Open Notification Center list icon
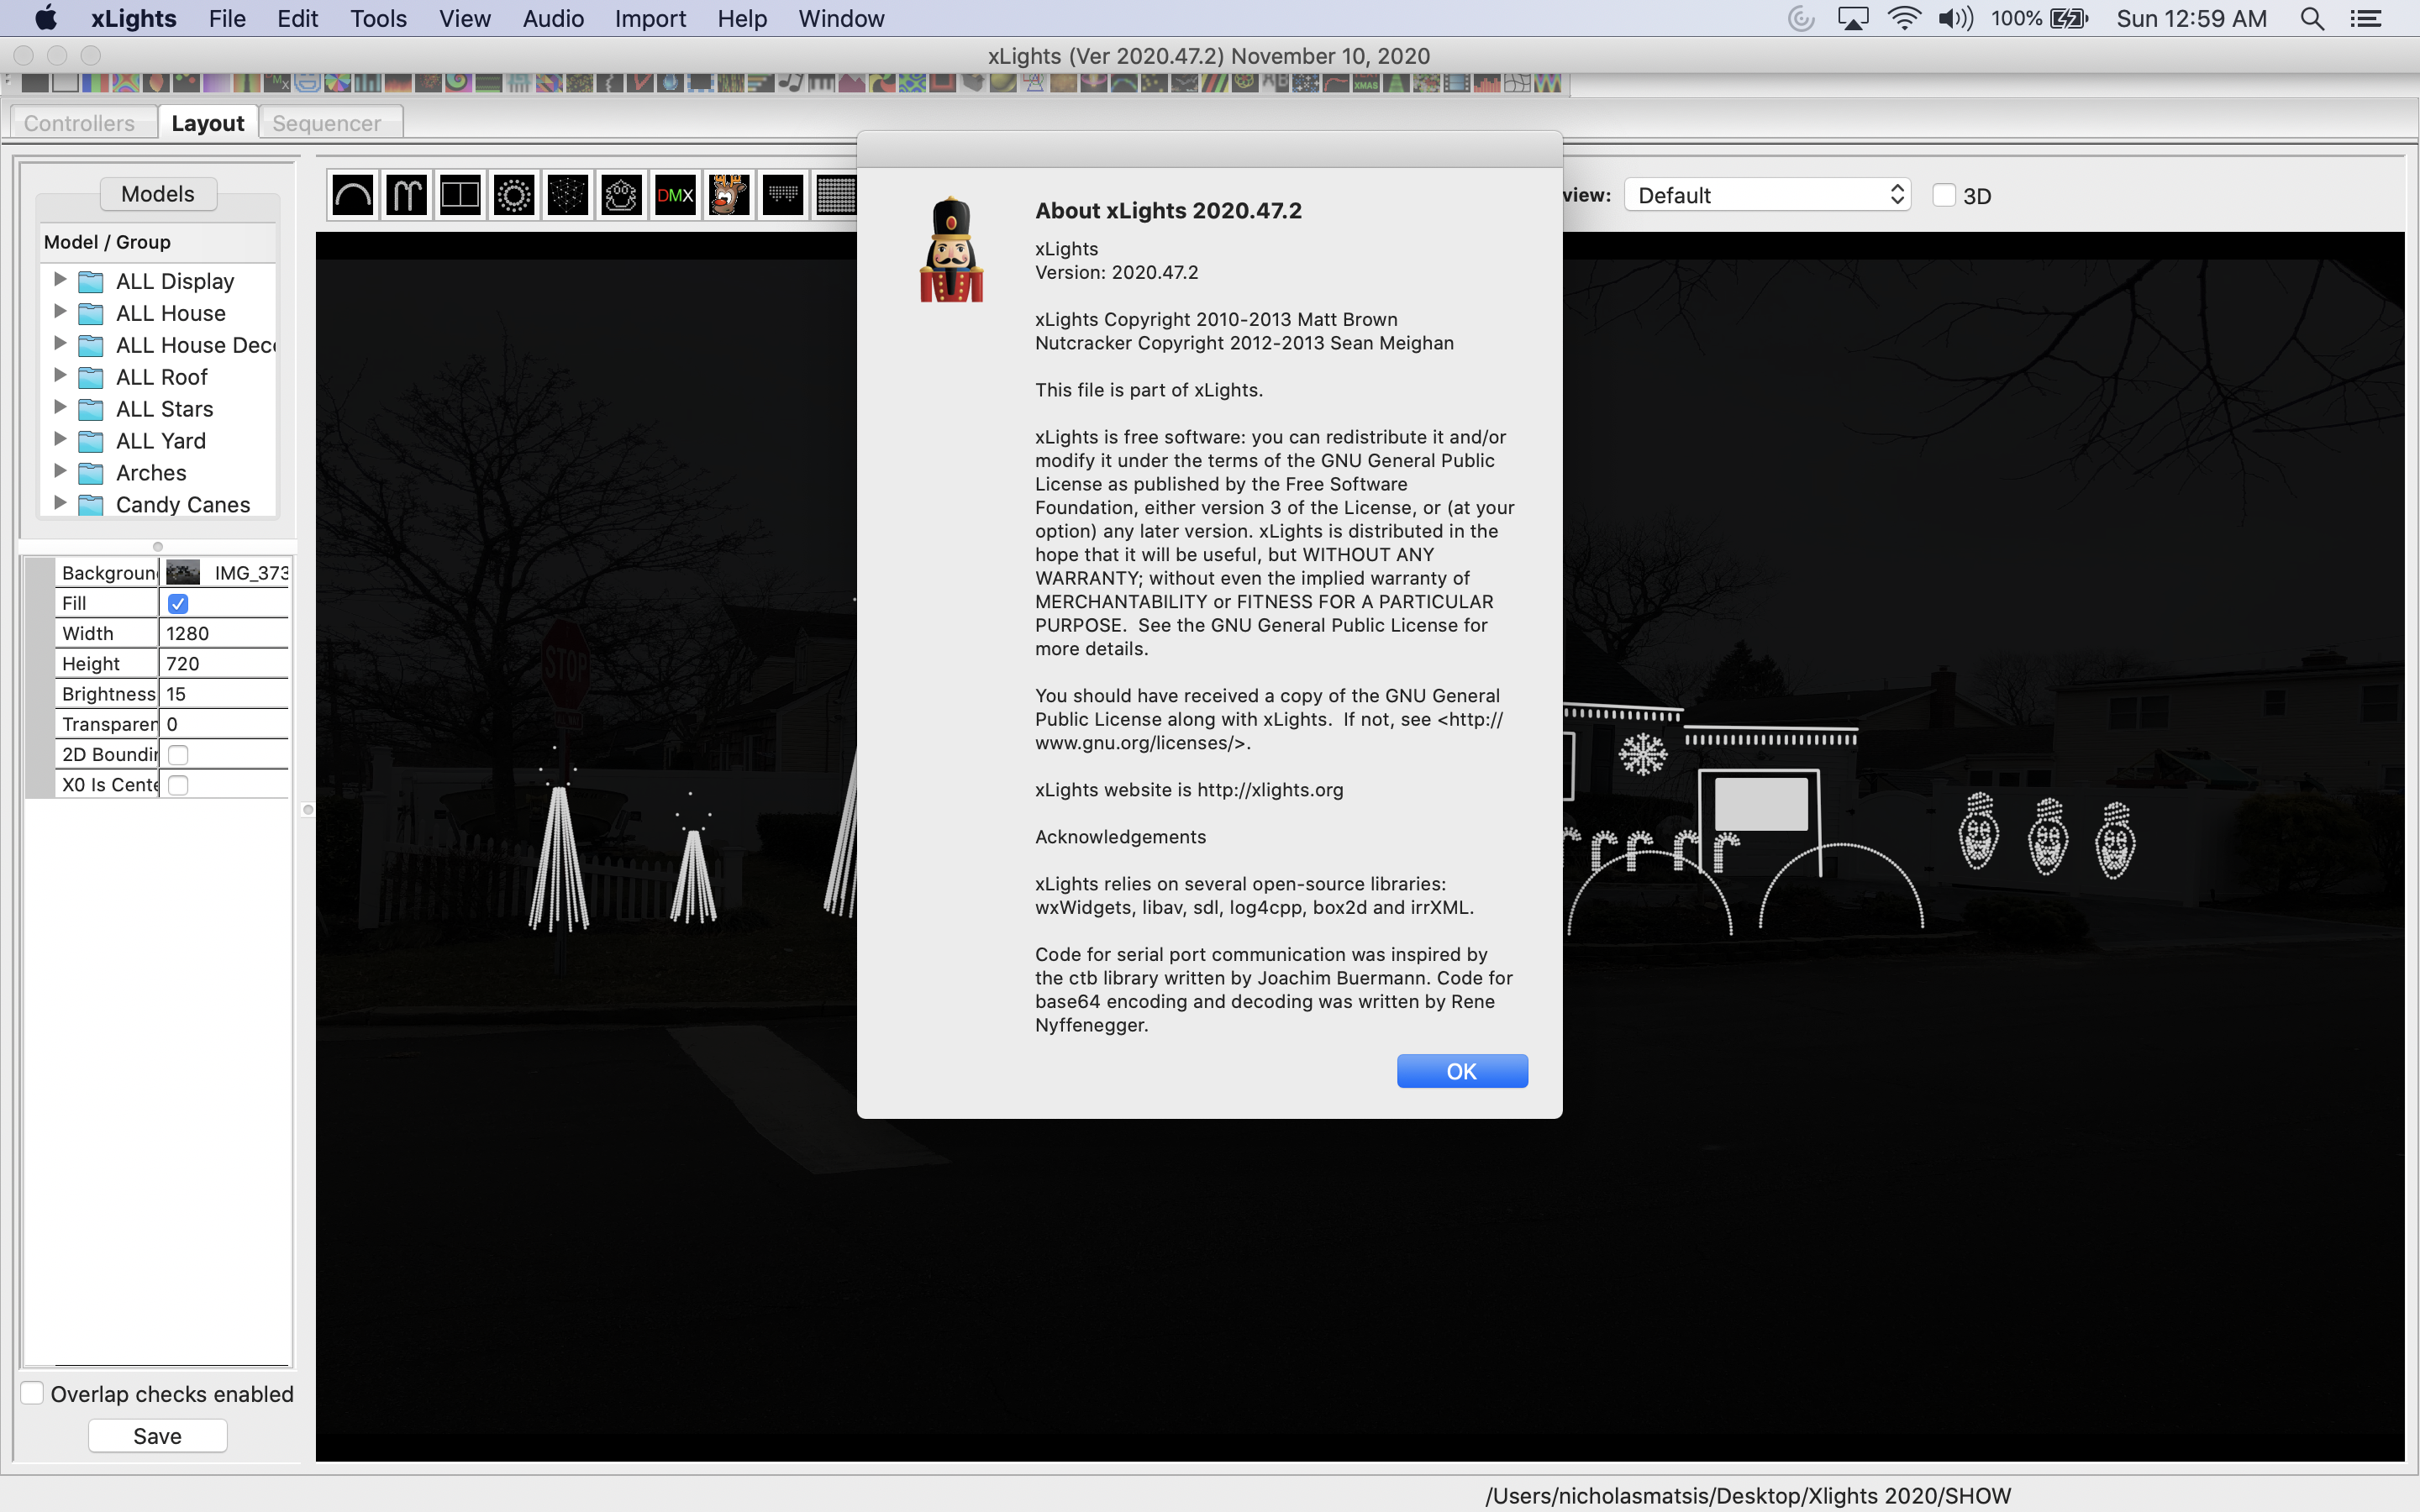This screenshot has width=2420, height=1512. (2366, 18)
